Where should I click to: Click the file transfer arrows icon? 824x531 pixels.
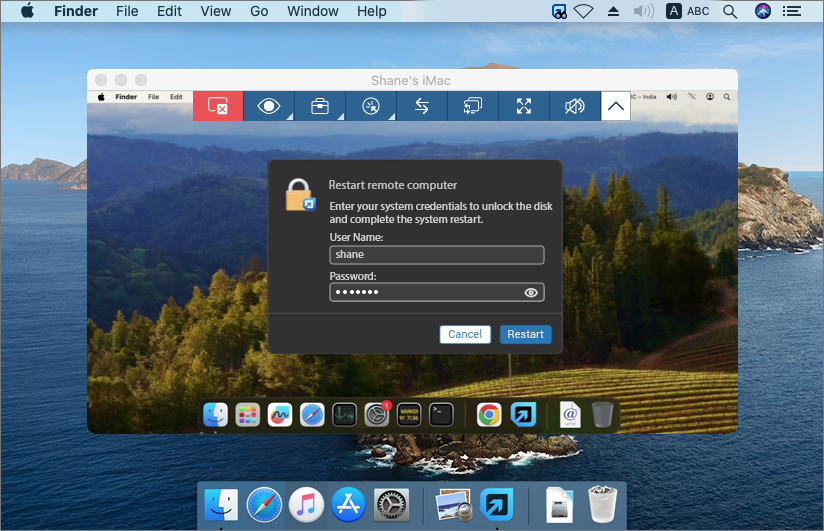point(422,106)
